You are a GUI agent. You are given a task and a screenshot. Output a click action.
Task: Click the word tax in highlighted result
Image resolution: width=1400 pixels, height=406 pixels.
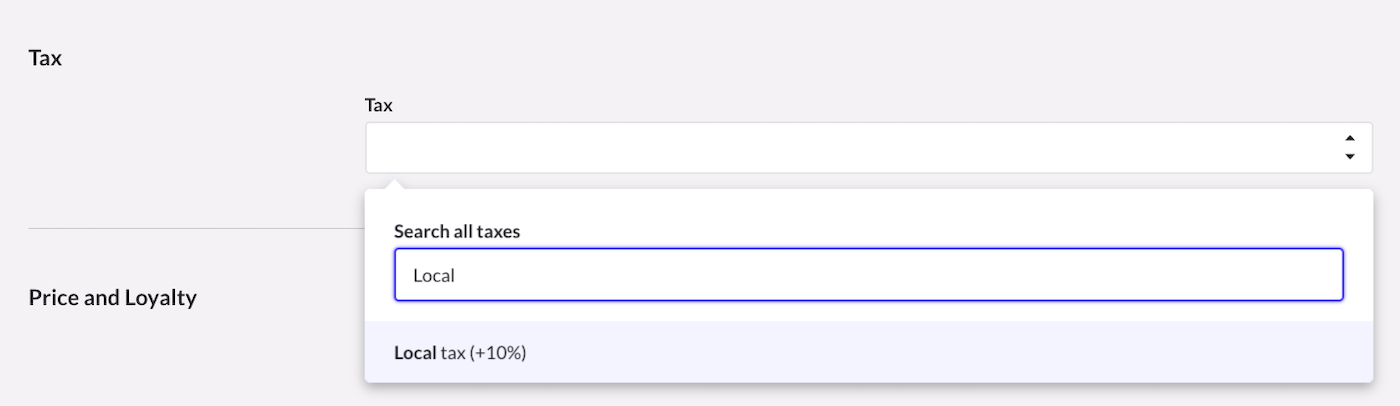453,353
